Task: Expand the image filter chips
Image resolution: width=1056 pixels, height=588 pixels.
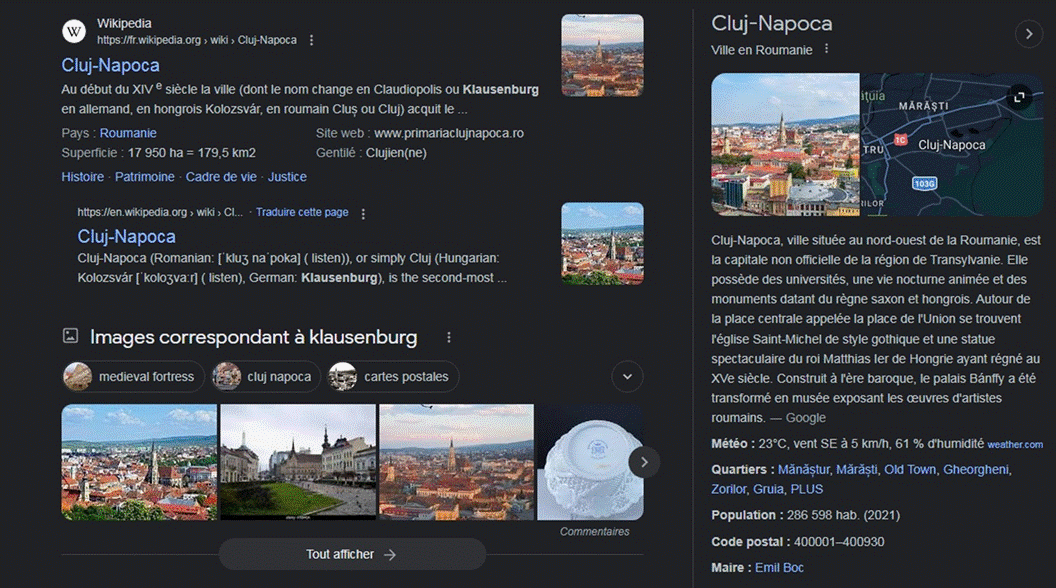Action: coord(627,377)
